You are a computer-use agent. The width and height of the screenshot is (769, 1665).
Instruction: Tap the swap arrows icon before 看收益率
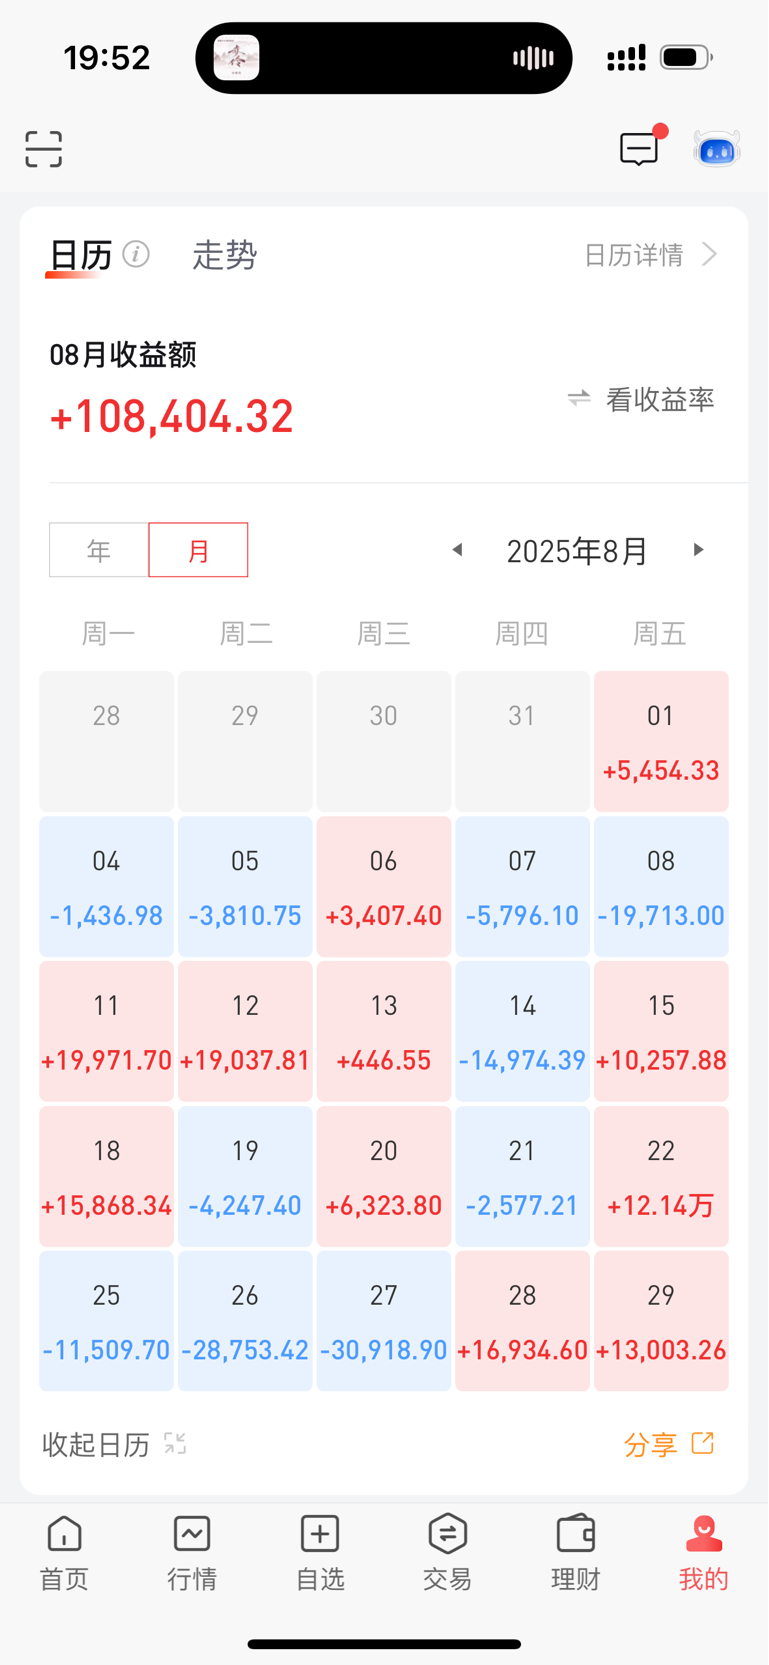click(579, 399)
